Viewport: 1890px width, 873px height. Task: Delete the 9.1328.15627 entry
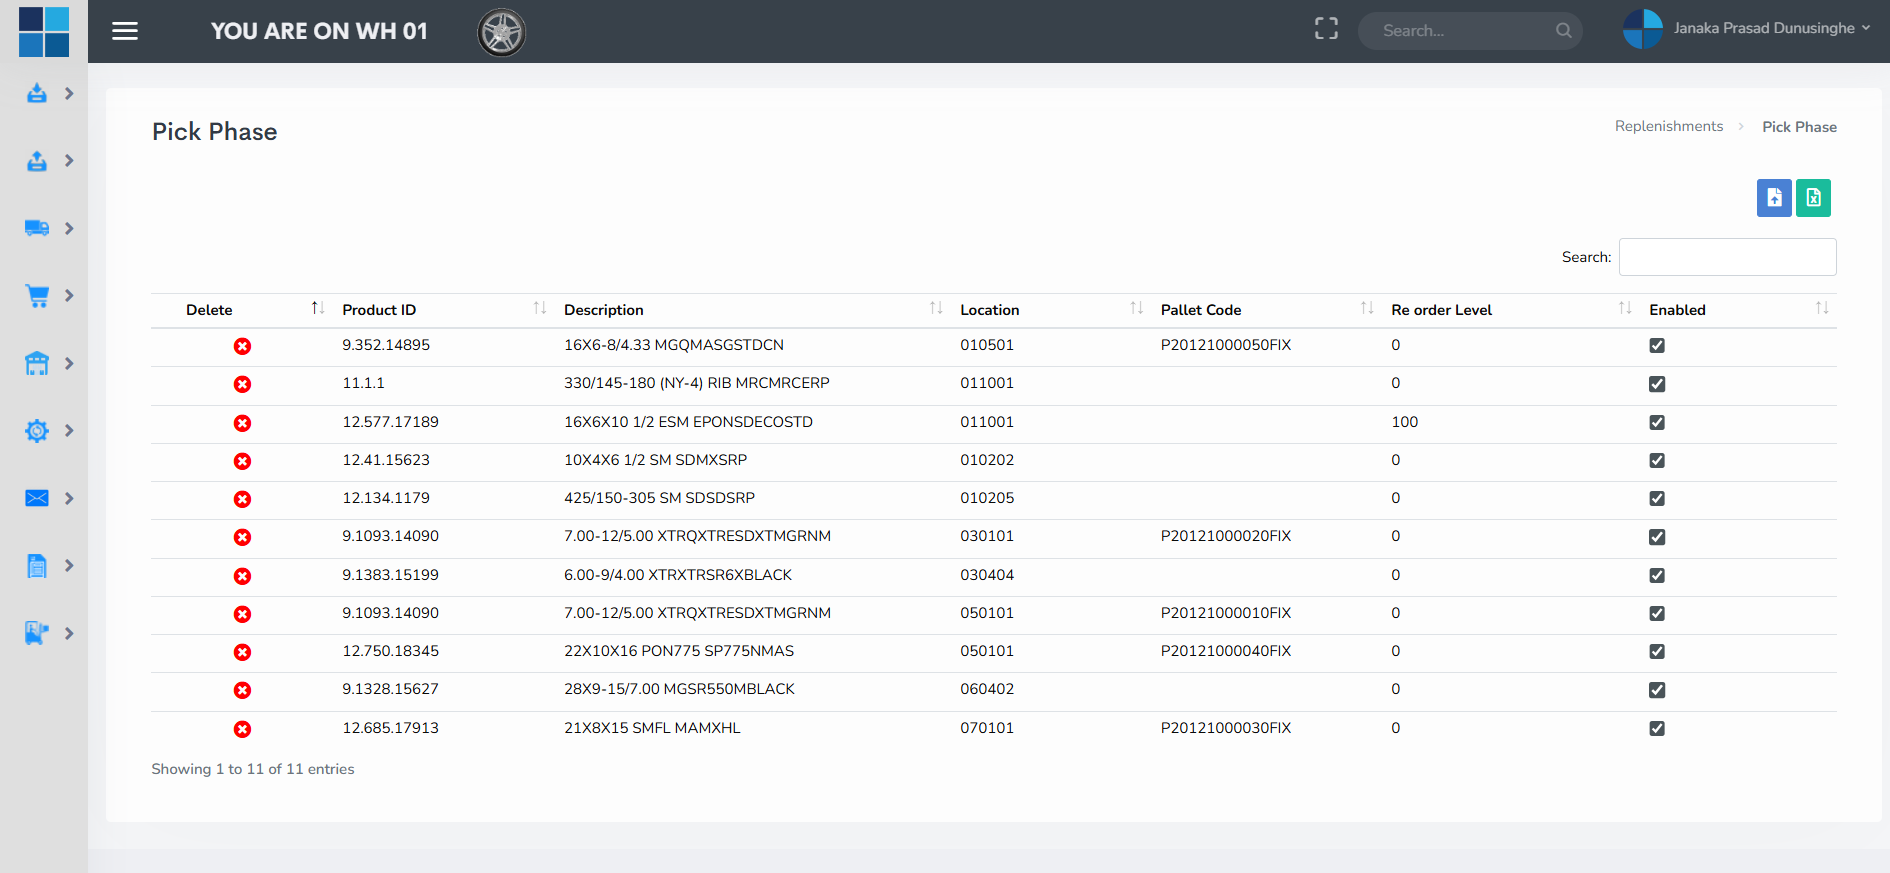click(x=242, y=690)
